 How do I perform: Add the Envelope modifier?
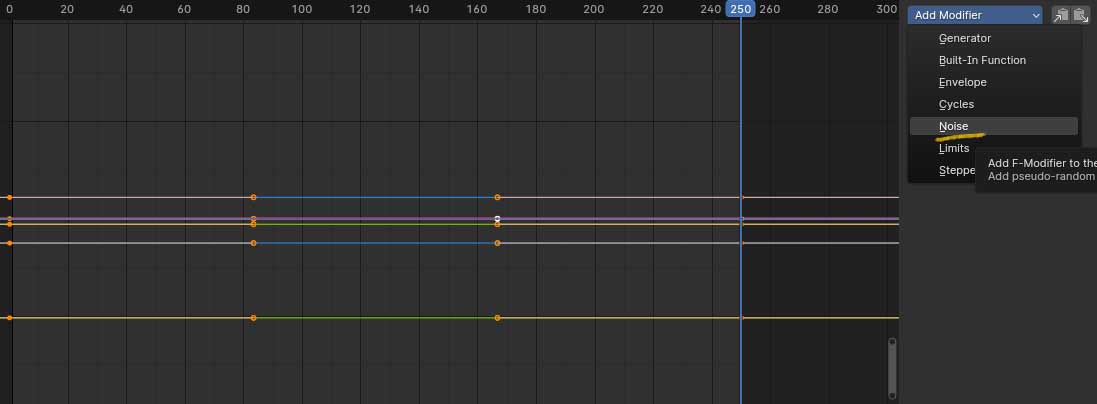[x=962, y=82]
